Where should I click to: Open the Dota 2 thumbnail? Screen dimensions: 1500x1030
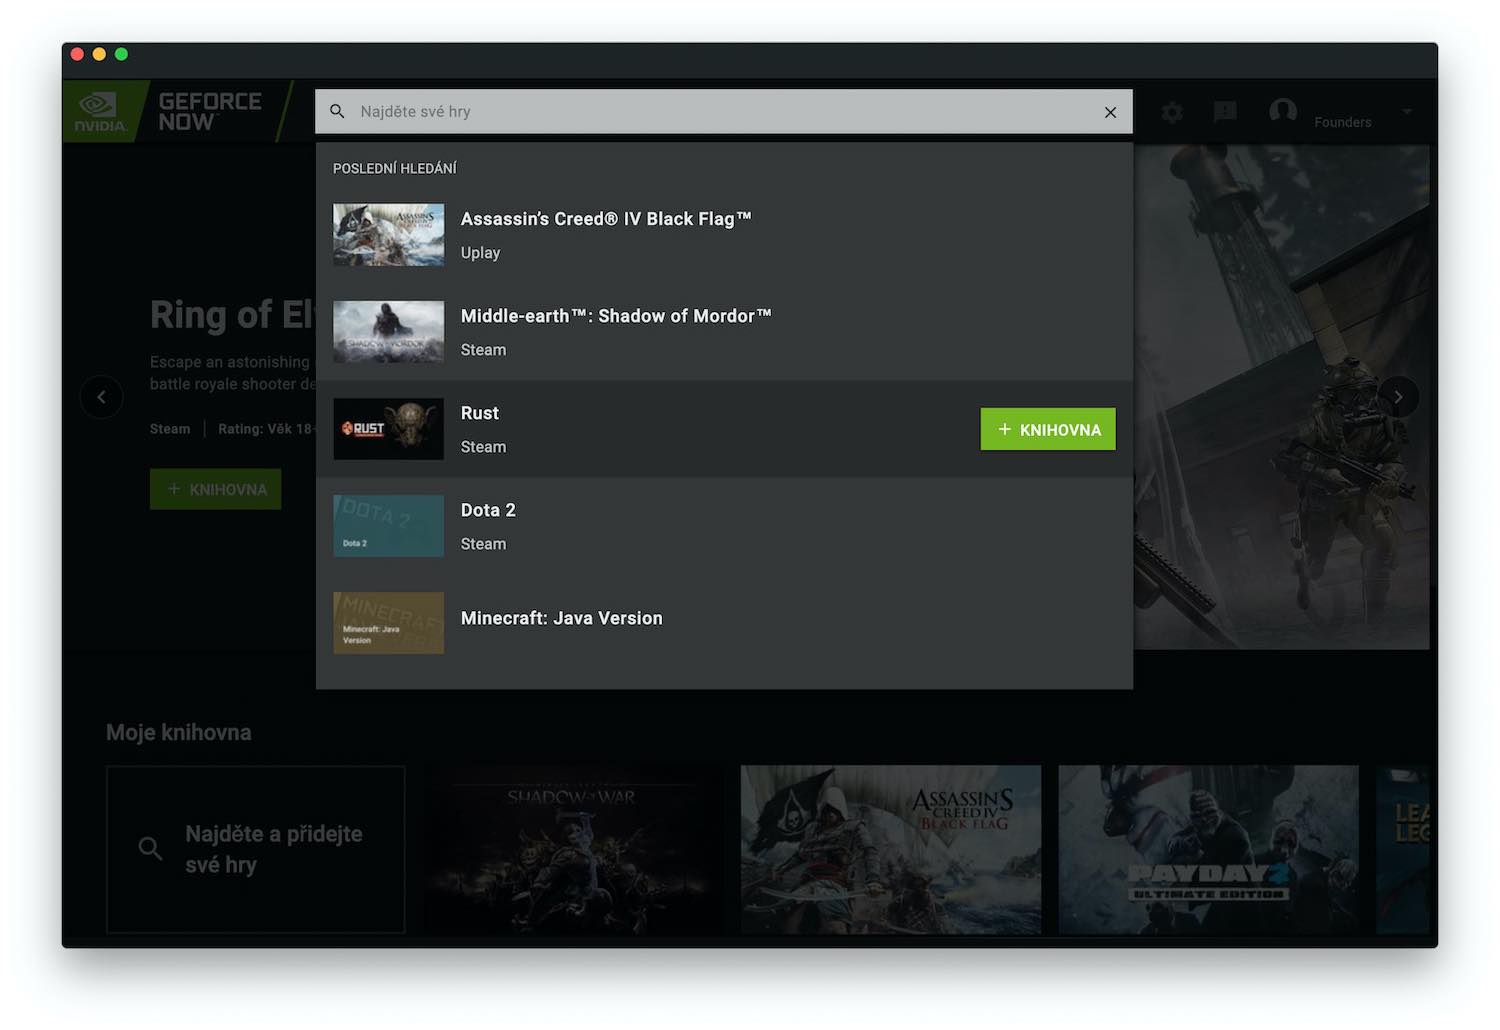388,526
